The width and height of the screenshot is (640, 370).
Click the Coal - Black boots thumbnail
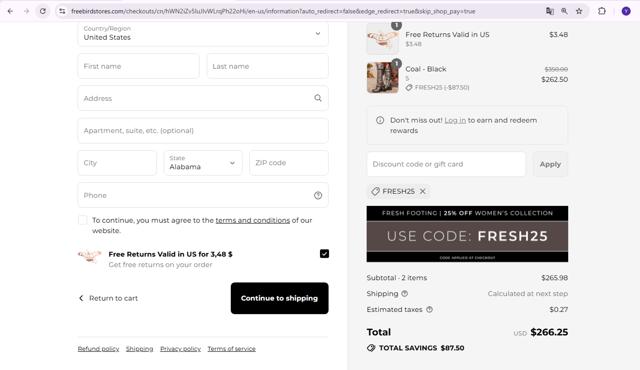(x=382, y=78)
